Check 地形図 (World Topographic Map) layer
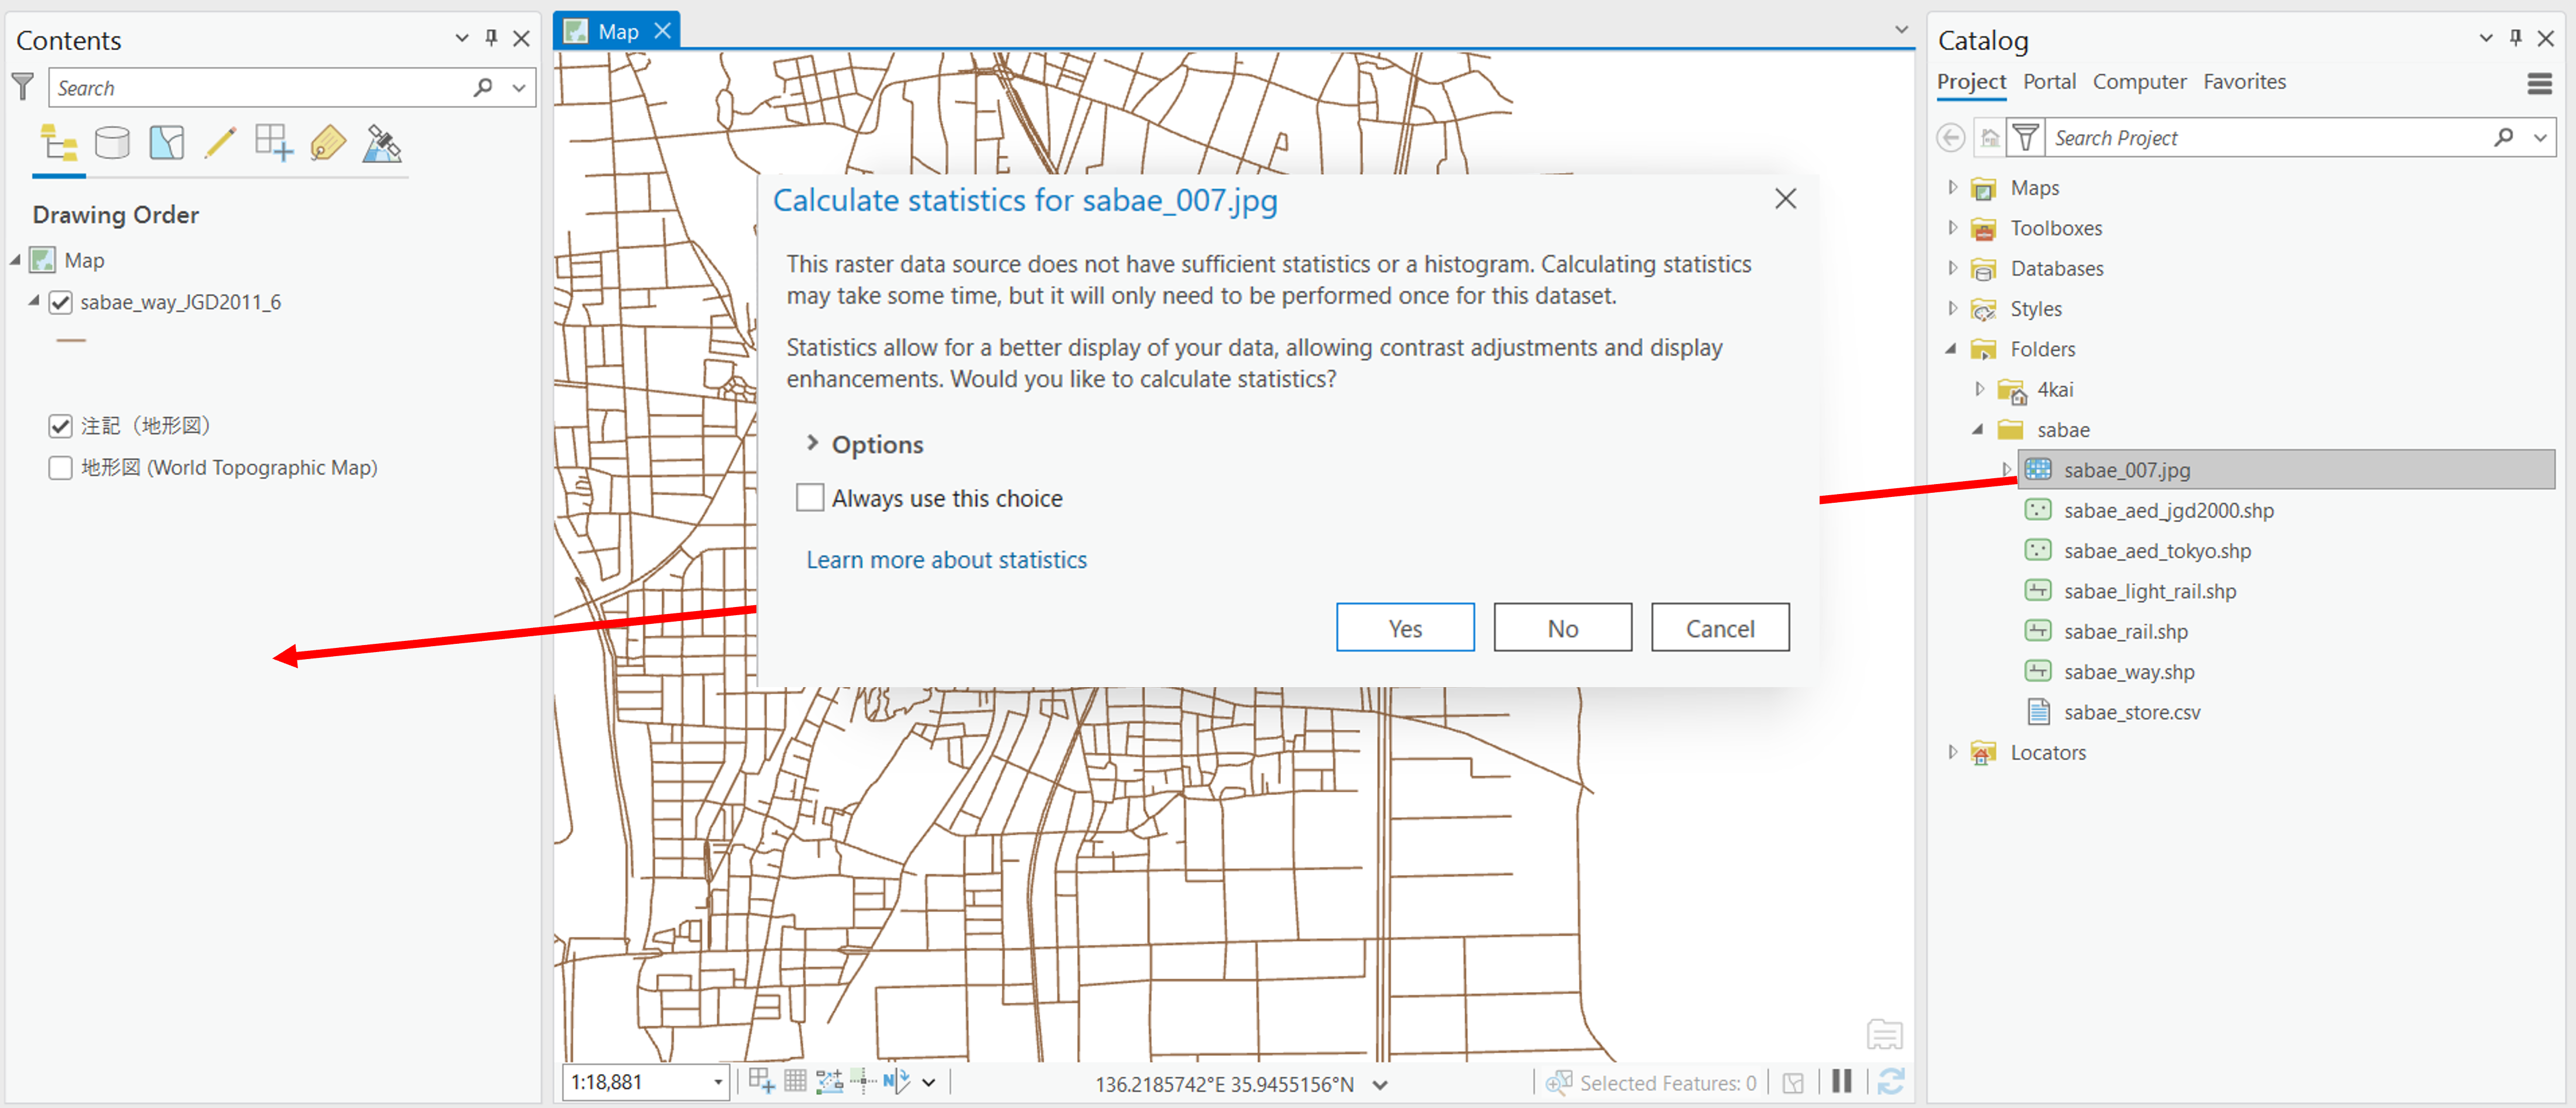Image resolution: width=2576 pixels, height=1108 pixels. 60,468
